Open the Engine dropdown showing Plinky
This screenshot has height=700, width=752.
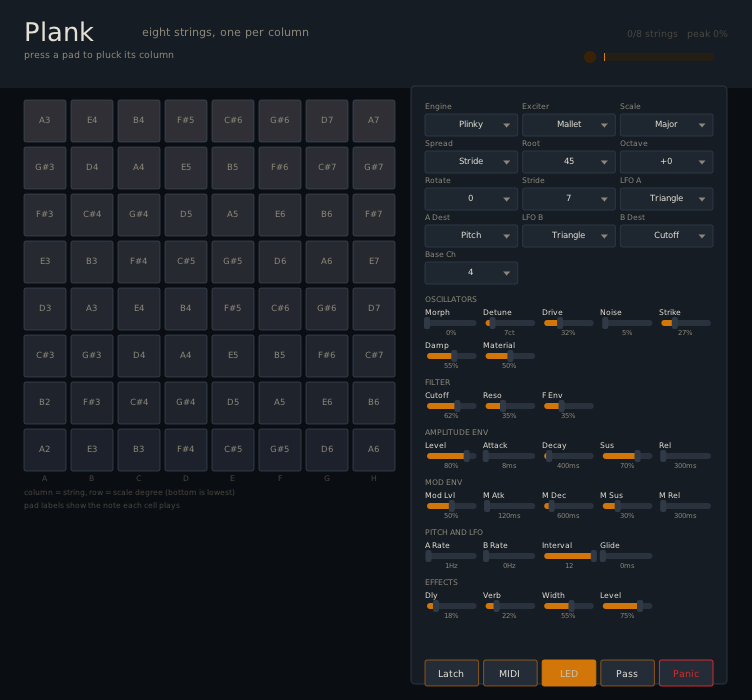pos(471,125)
